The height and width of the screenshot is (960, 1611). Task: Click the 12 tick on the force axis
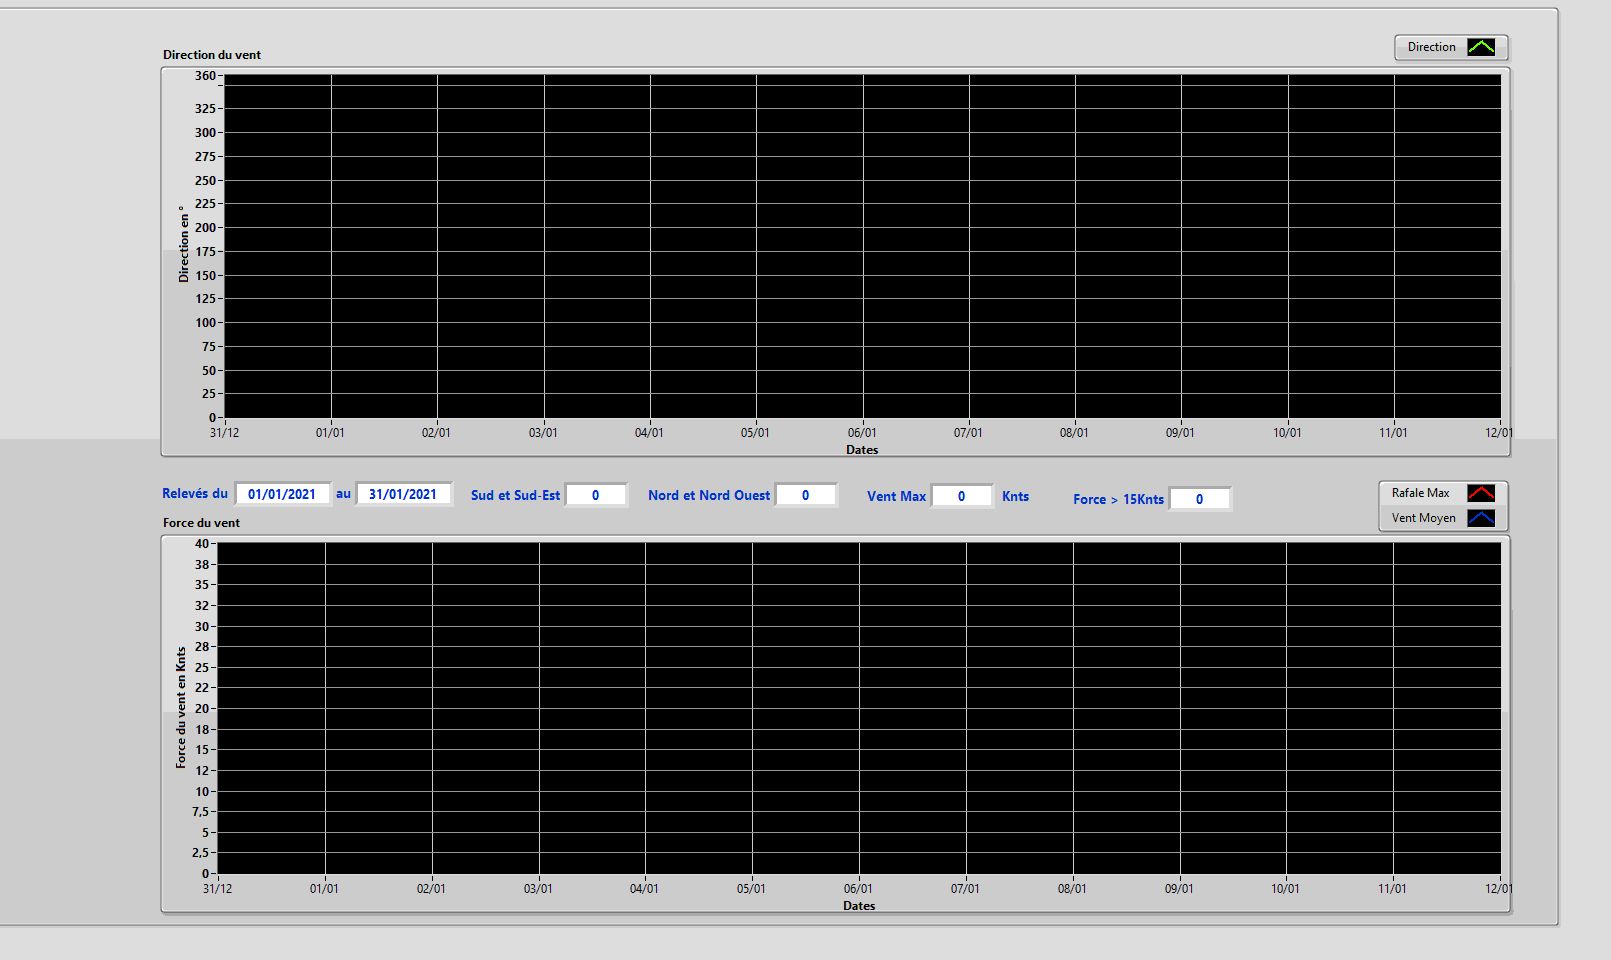[x=202, y=771]
